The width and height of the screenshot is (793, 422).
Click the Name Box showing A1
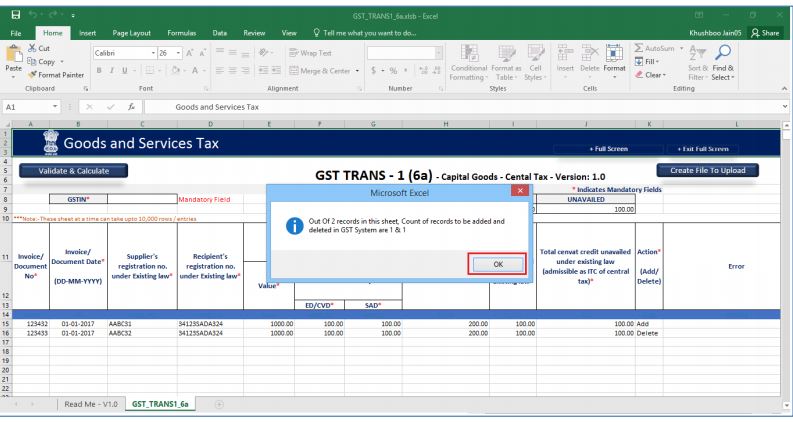tap(26, 107)
